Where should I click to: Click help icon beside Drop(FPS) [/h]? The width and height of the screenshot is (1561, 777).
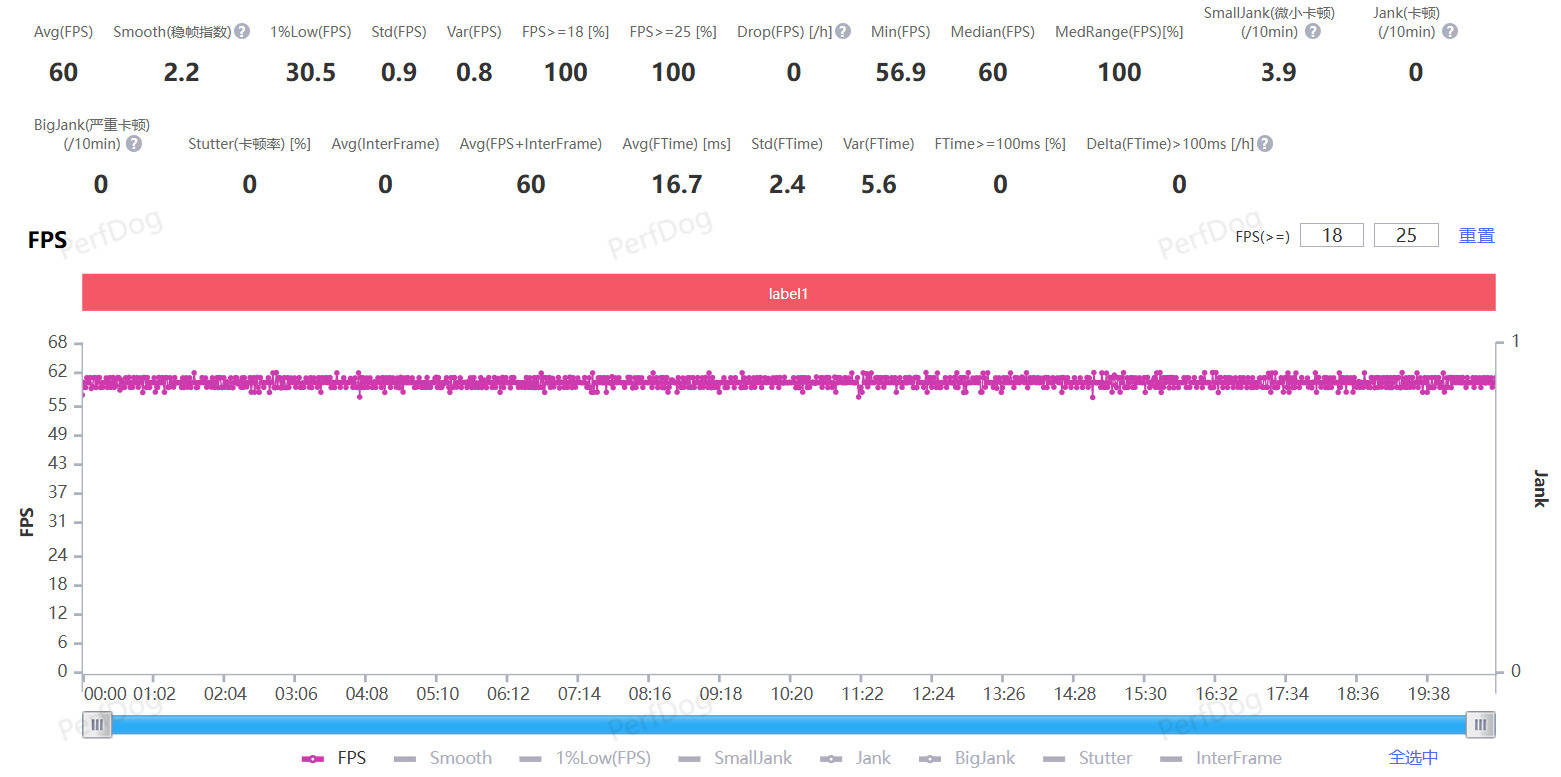click(843, 32)
